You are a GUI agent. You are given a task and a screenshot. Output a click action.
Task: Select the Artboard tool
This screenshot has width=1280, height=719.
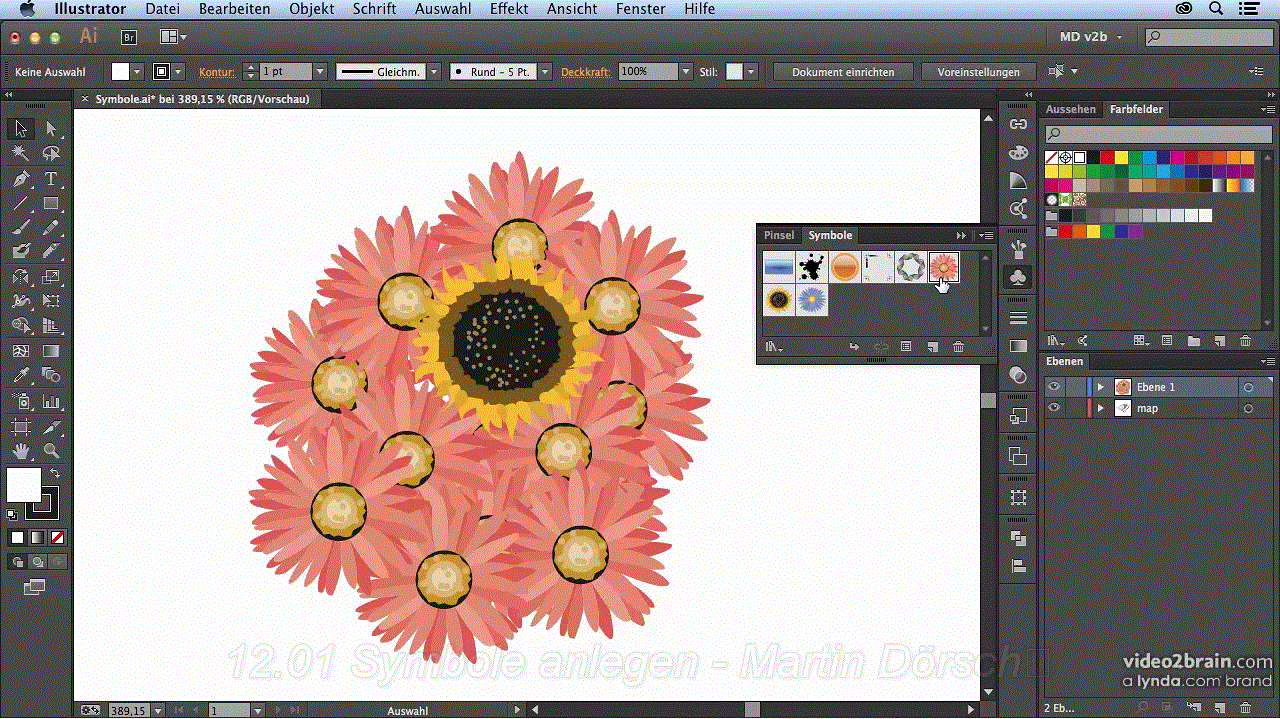coord(21,427)
